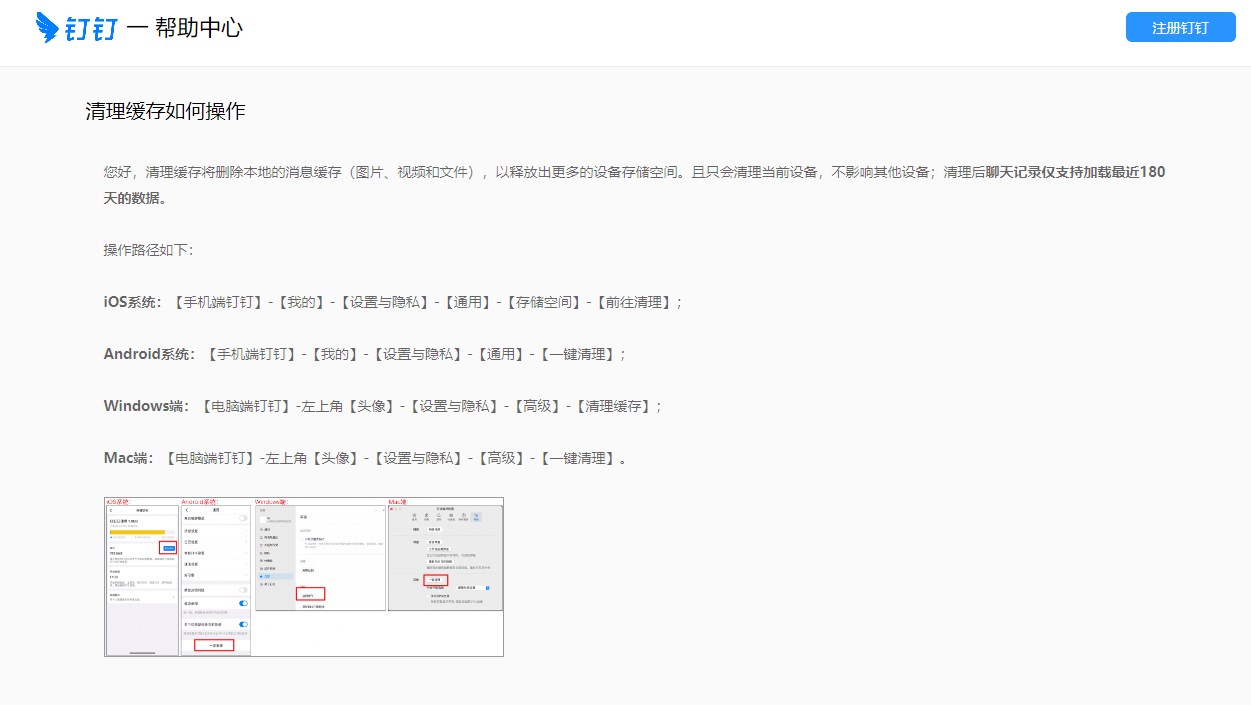Viewport: 1251px width, 705px height.
Task: Click the 注册钉钉 button
Action: pos(1180,27)
